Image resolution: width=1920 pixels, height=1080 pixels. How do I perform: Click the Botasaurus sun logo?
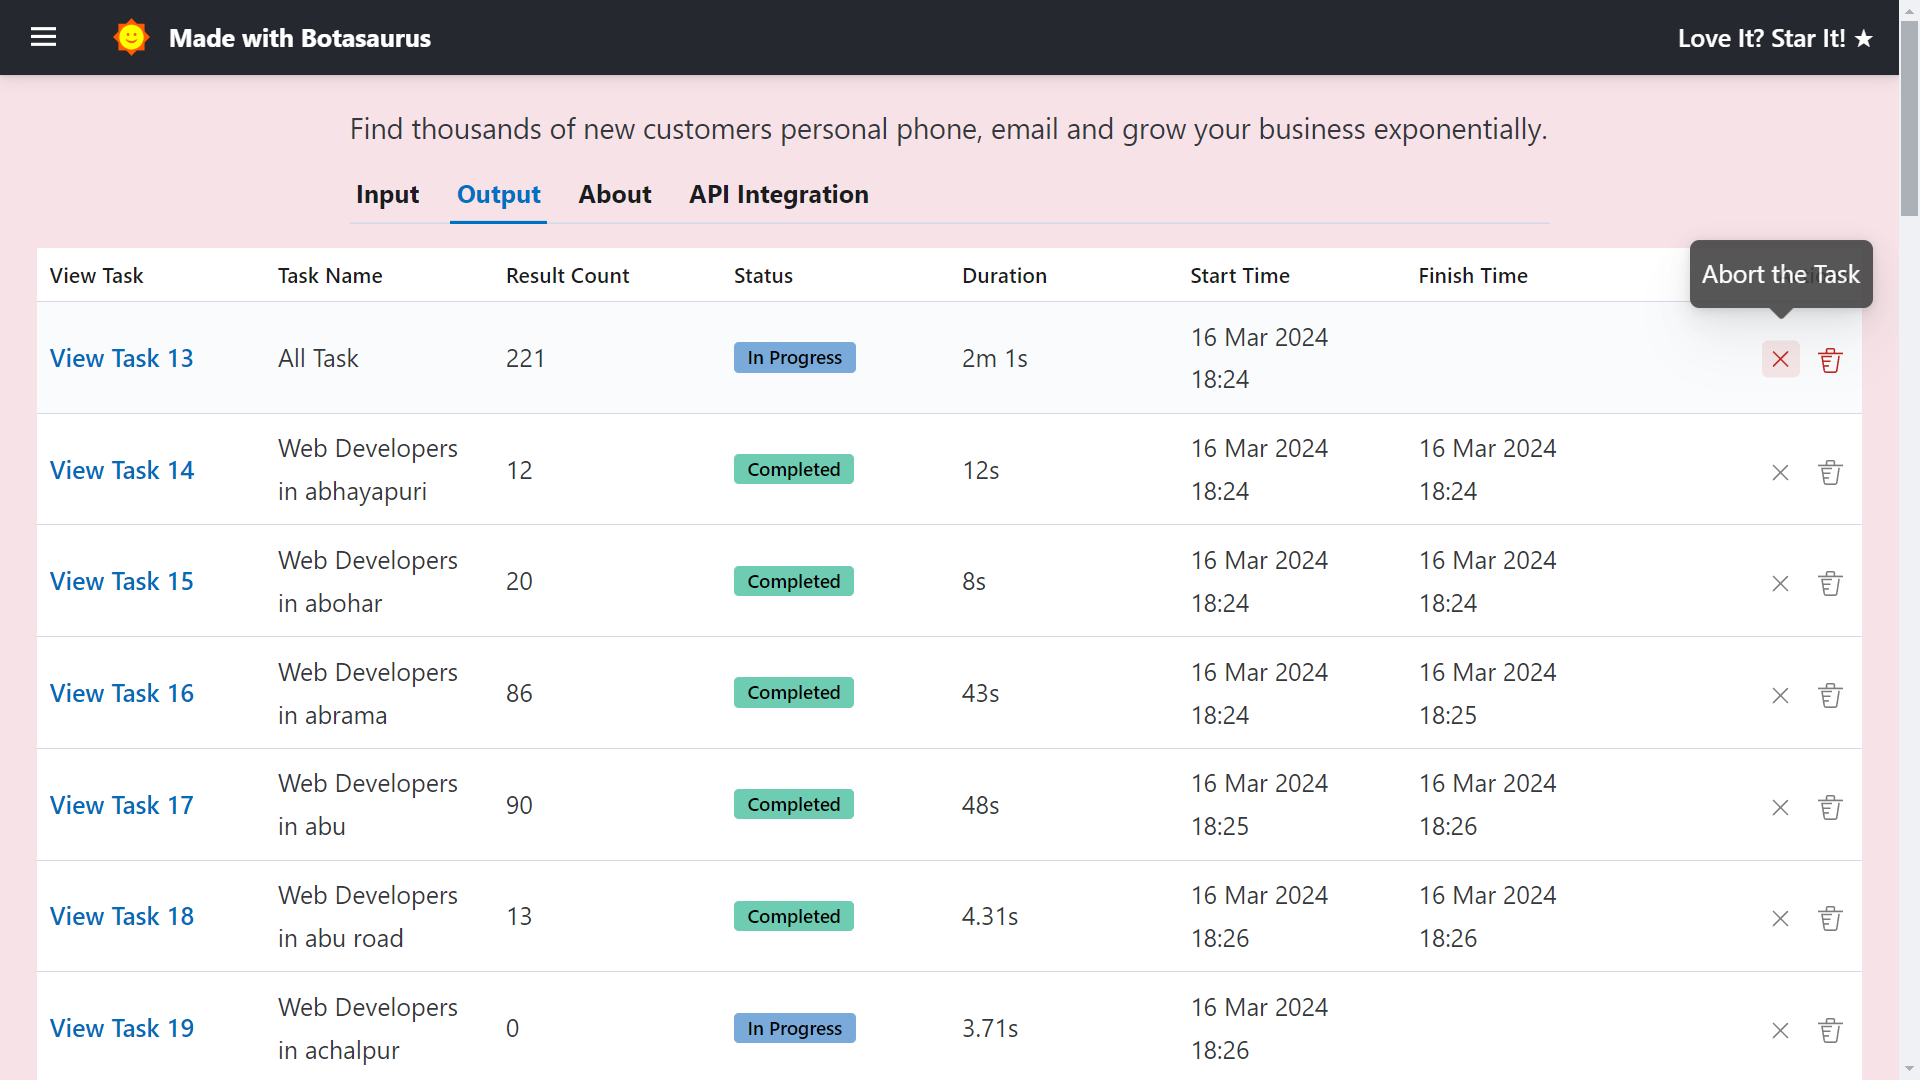(131, 38)
